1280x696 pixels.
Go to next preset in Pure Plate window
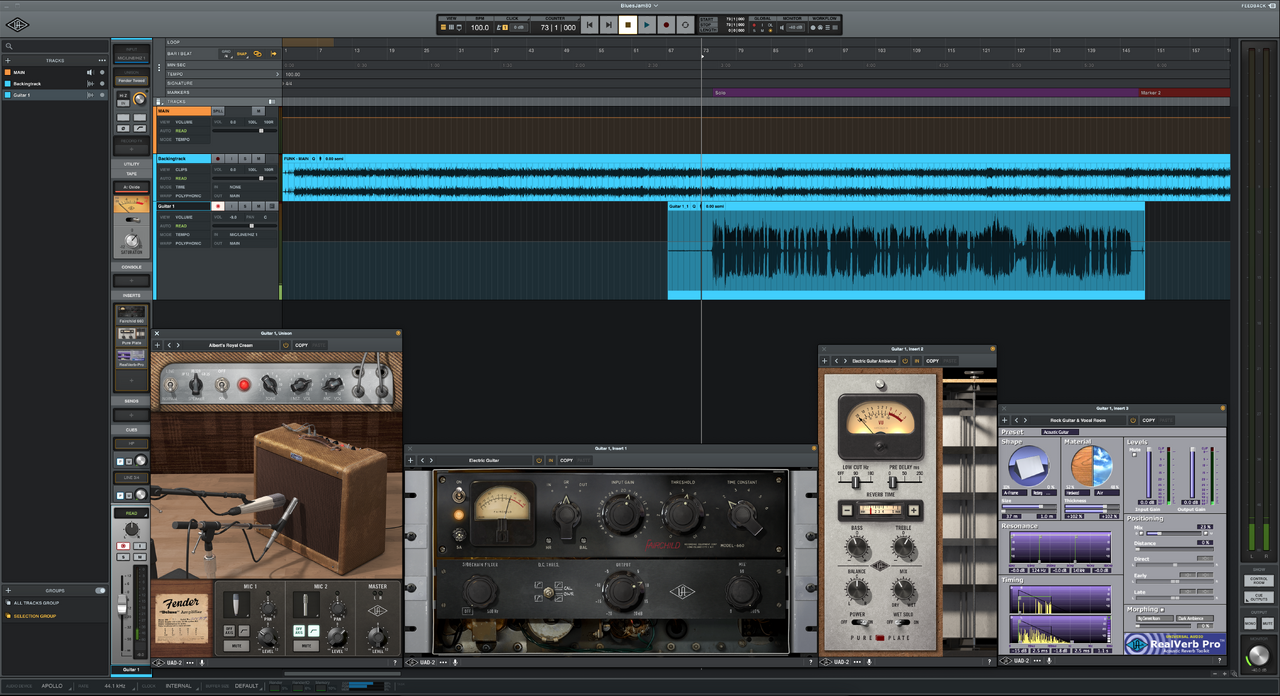point(843,360)
